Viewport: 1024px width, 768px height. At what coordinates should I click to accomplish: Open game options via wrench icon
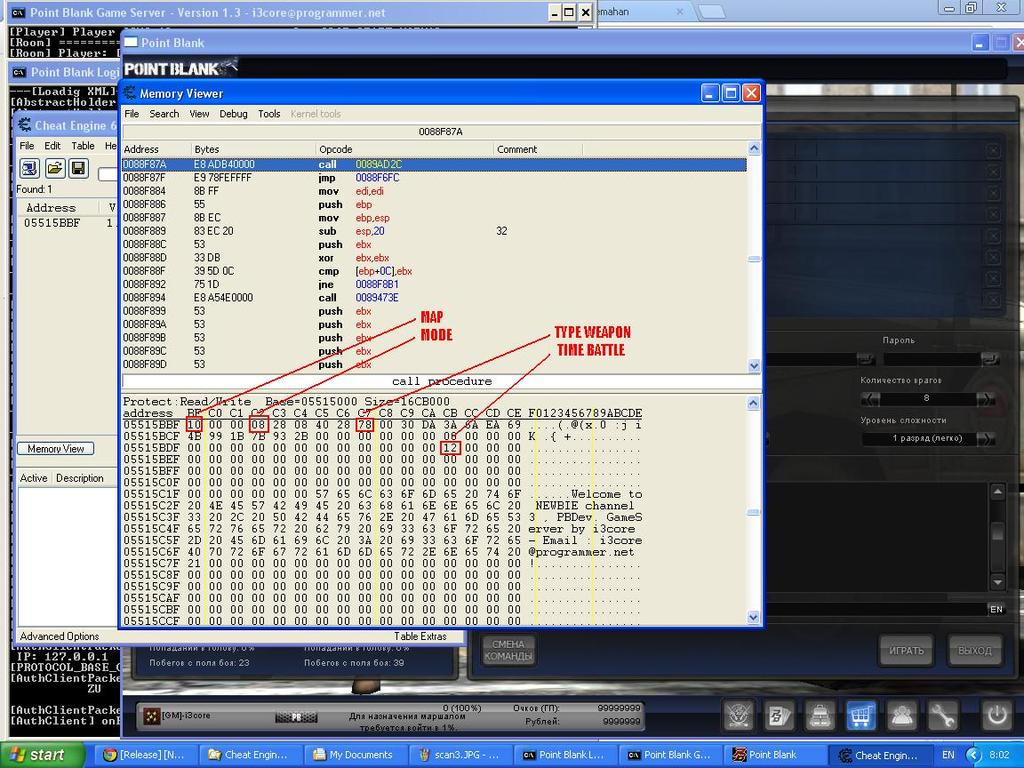(943, 715)
